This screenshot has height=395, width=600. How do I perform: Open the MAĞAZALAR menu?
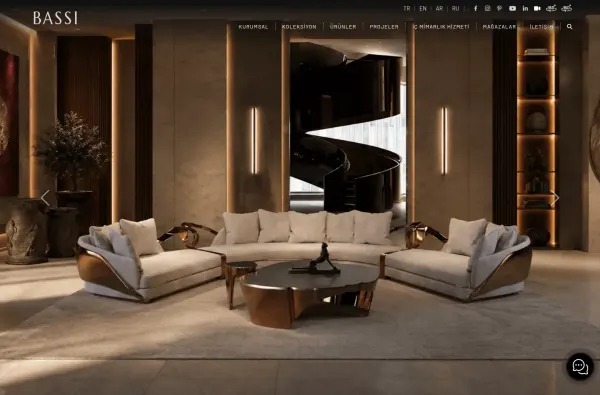[x=499, y=27]
